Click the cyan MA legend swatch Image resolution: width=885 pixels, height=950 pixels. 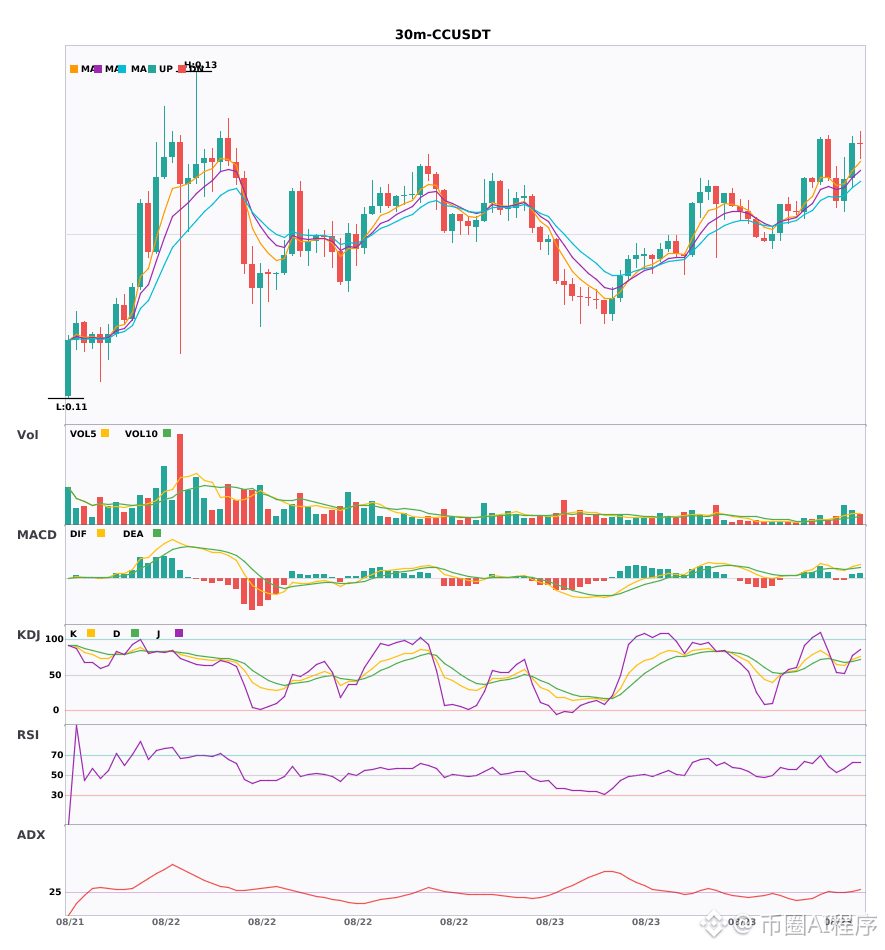pos(122,69)
